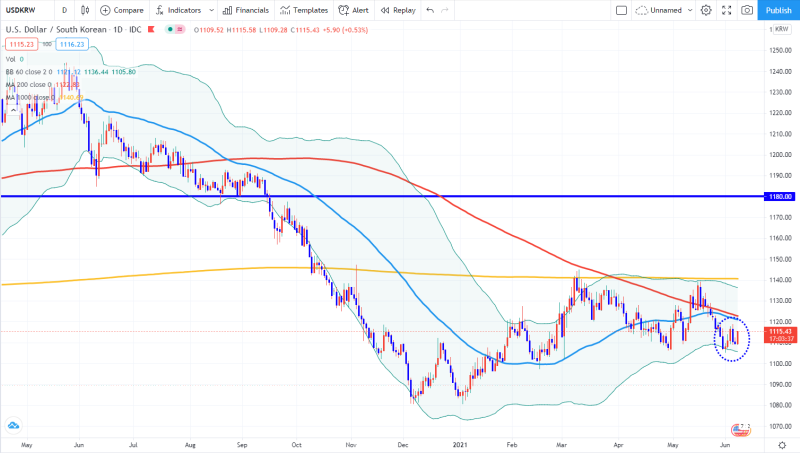The height and width of the screenshot is (453, 800).
Task: Click the Publish button
Action: tap(779, 10)
